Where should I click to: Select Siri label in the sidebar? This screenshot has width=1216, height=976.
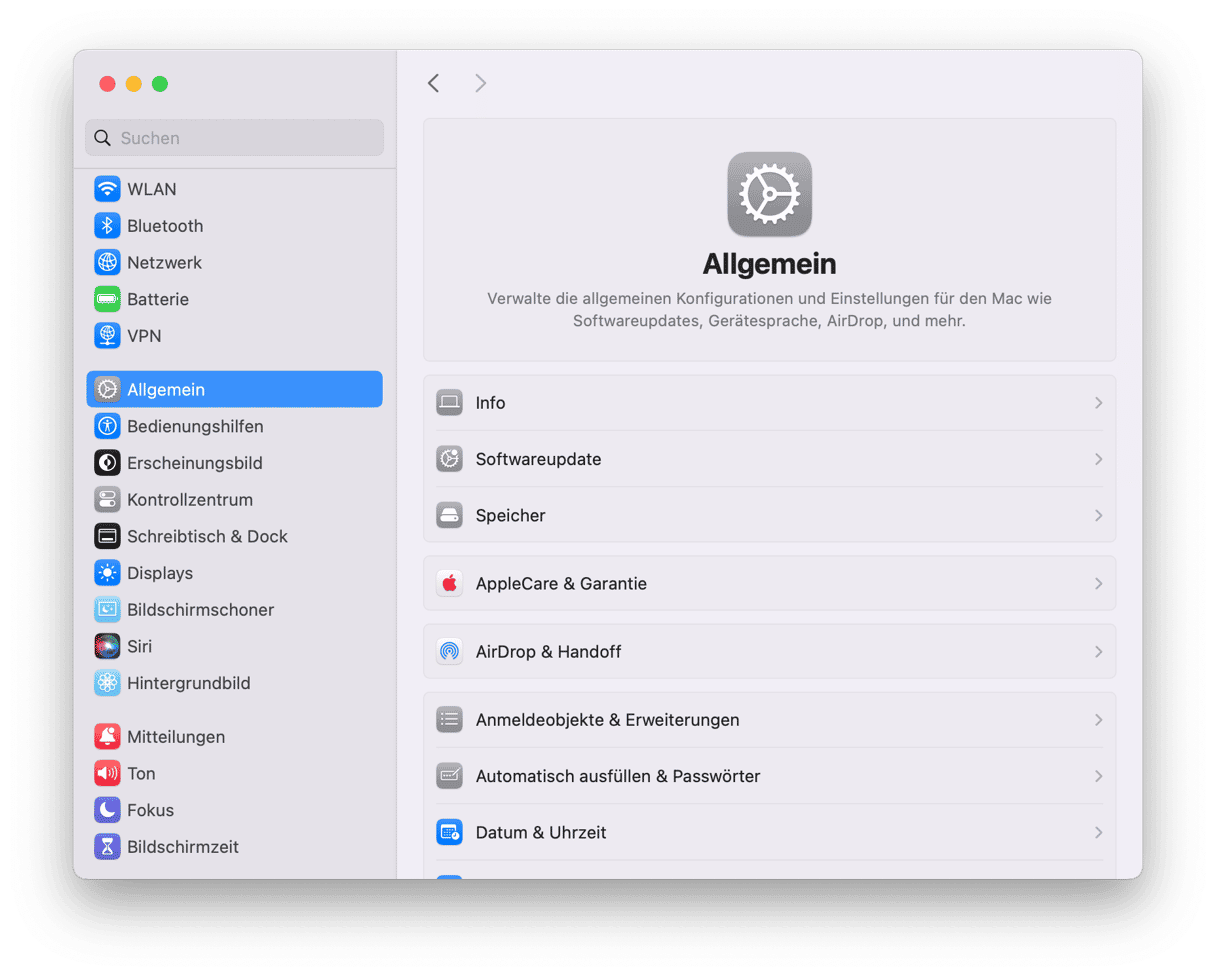(140, 647)
